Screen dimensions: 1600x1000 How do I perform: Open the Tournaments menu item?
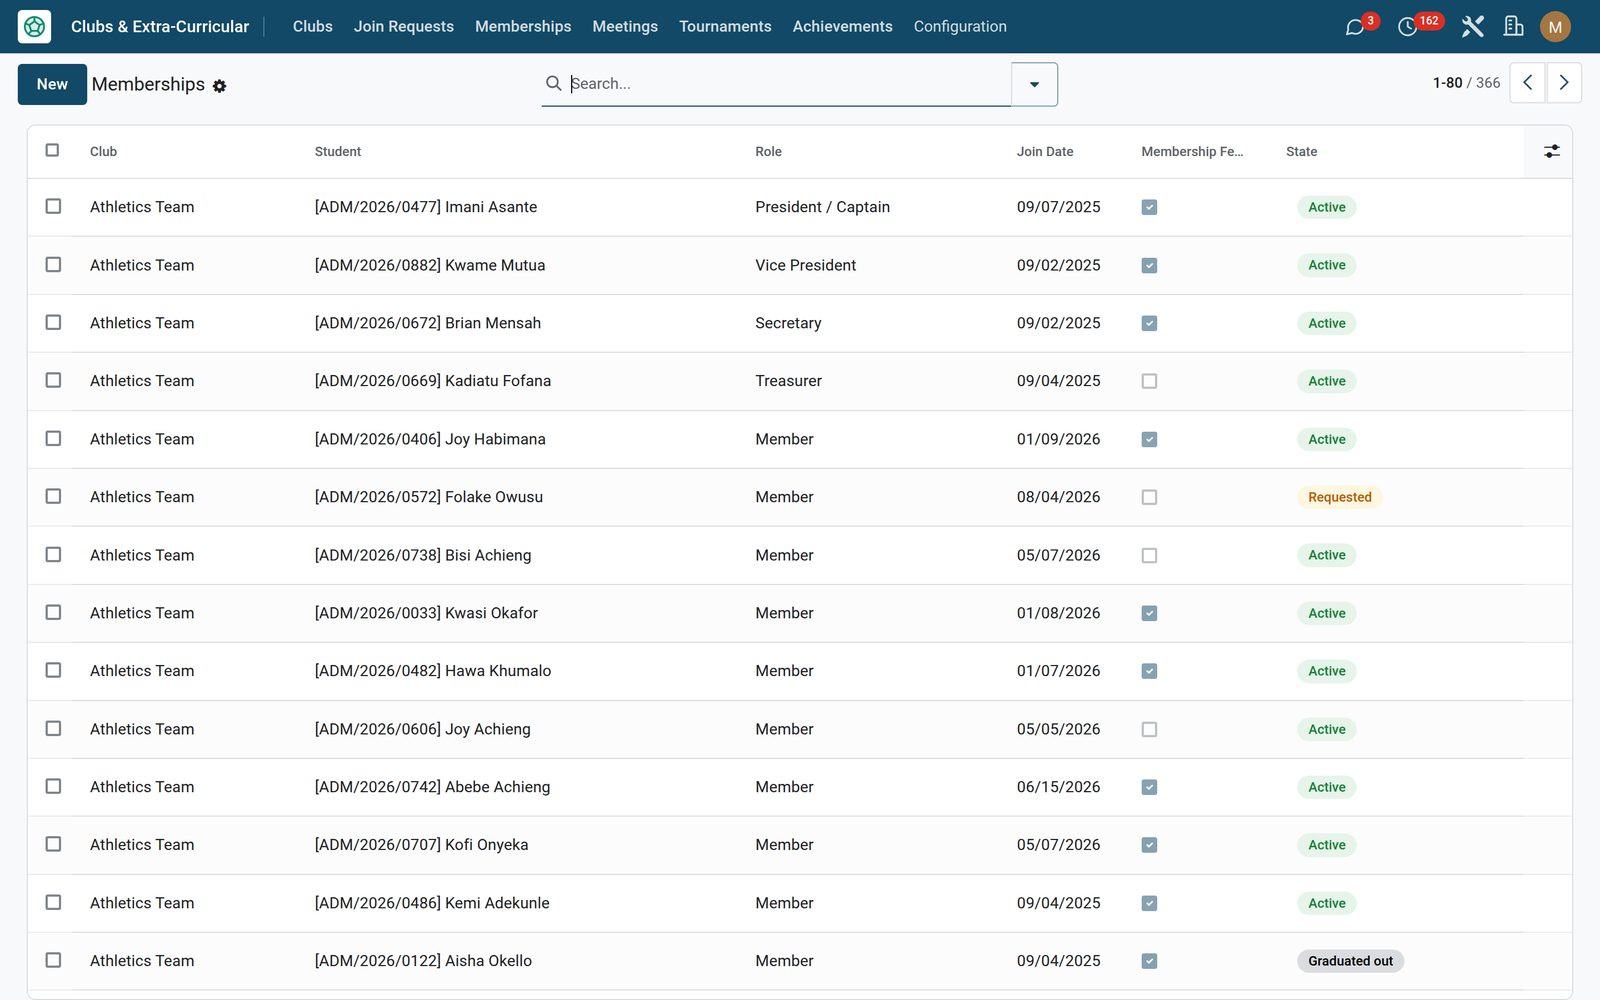point(725,27)
